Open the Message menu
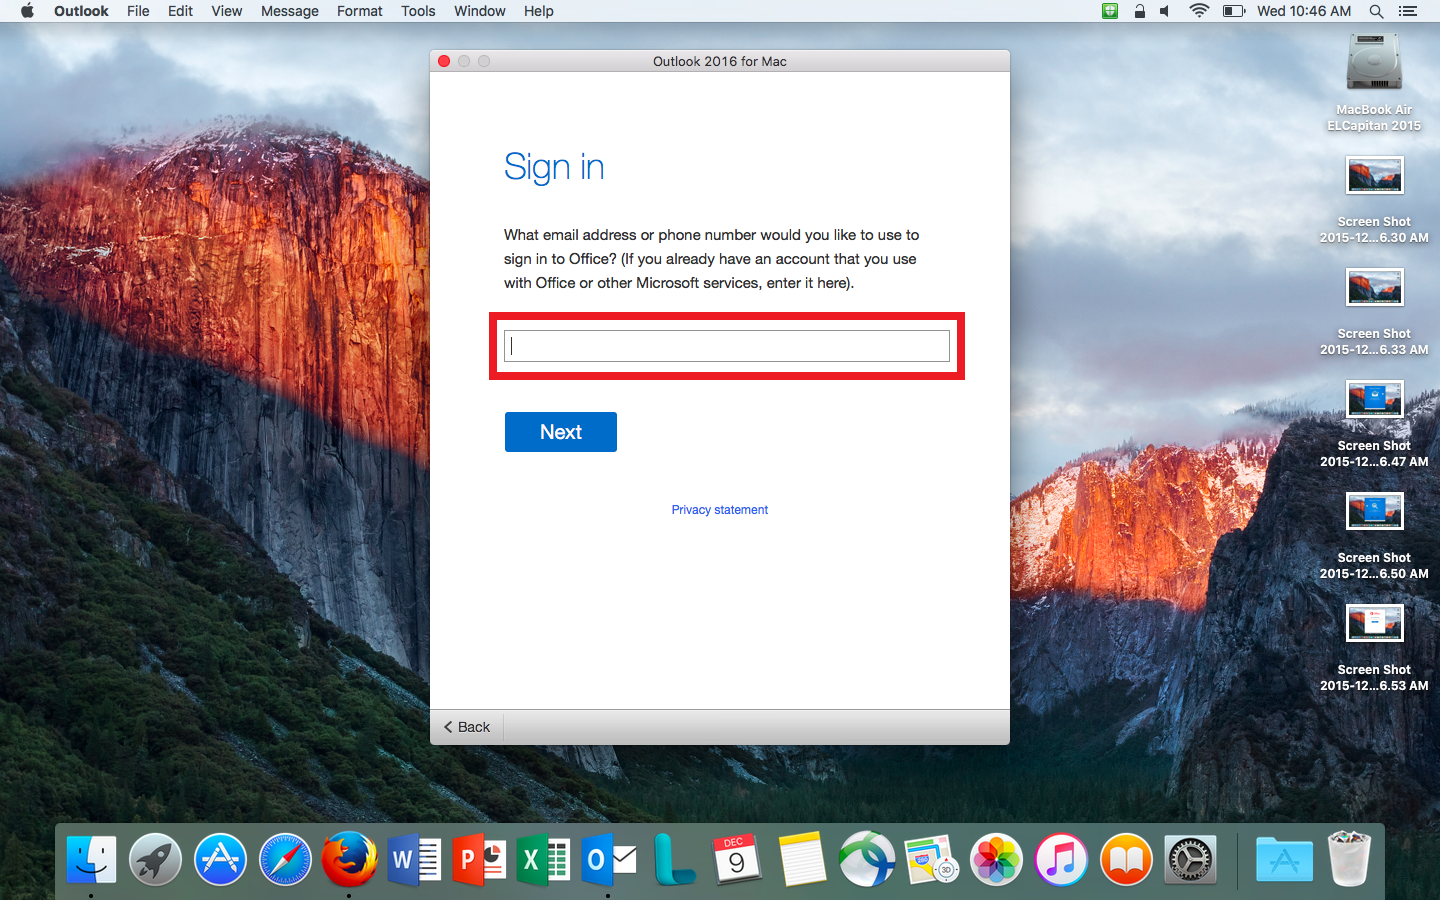Image resolution: width=1440 pixels, height=900 pixels. point(289,11)
